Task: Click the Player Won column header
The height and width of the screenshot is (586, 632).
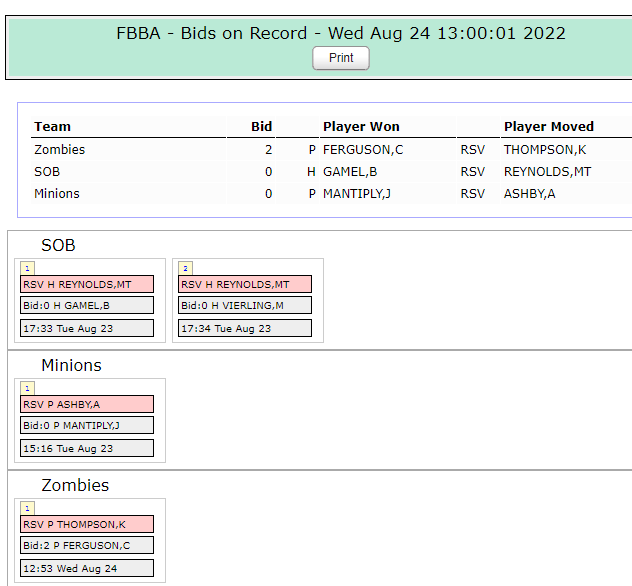Action: point(361,127)
